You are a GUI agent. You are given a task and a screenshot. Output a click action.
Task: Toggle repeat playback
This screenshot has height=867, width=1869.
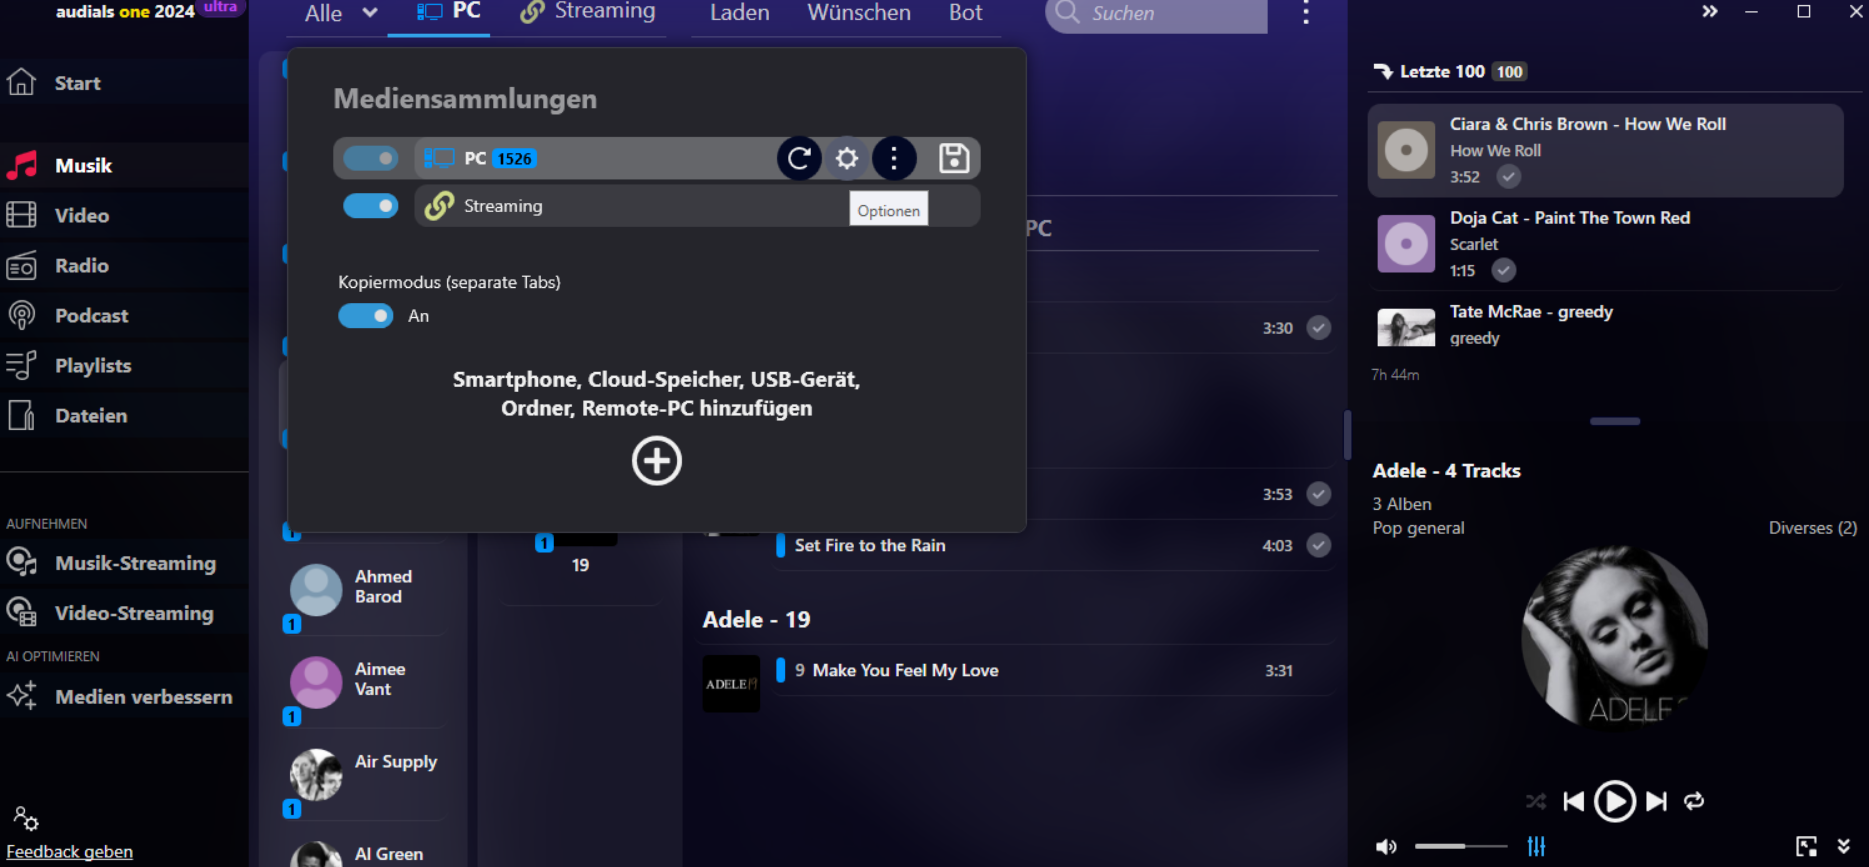pyautogui.click(x=1694, y=801)
